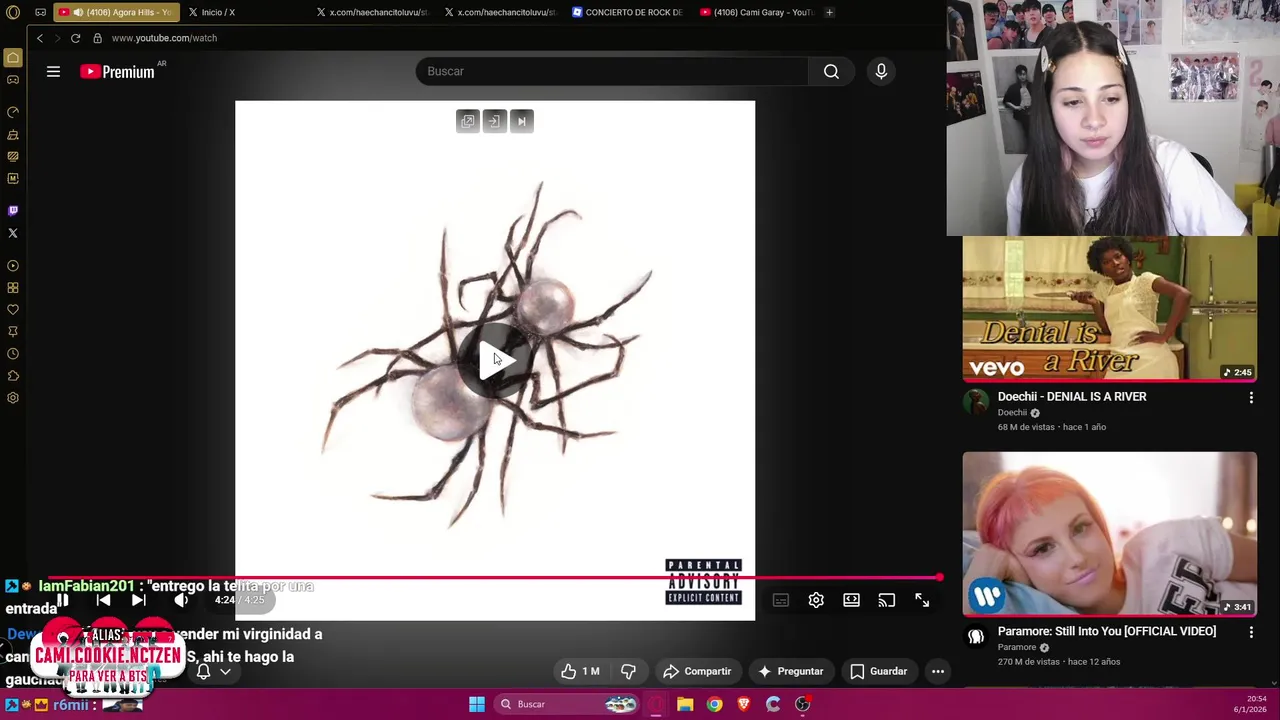The height and width of the screenshot is (720, 1280).
Task: Expand notification options chevron beside the bell
Action: pyautogui.click(x=225, y=671)
